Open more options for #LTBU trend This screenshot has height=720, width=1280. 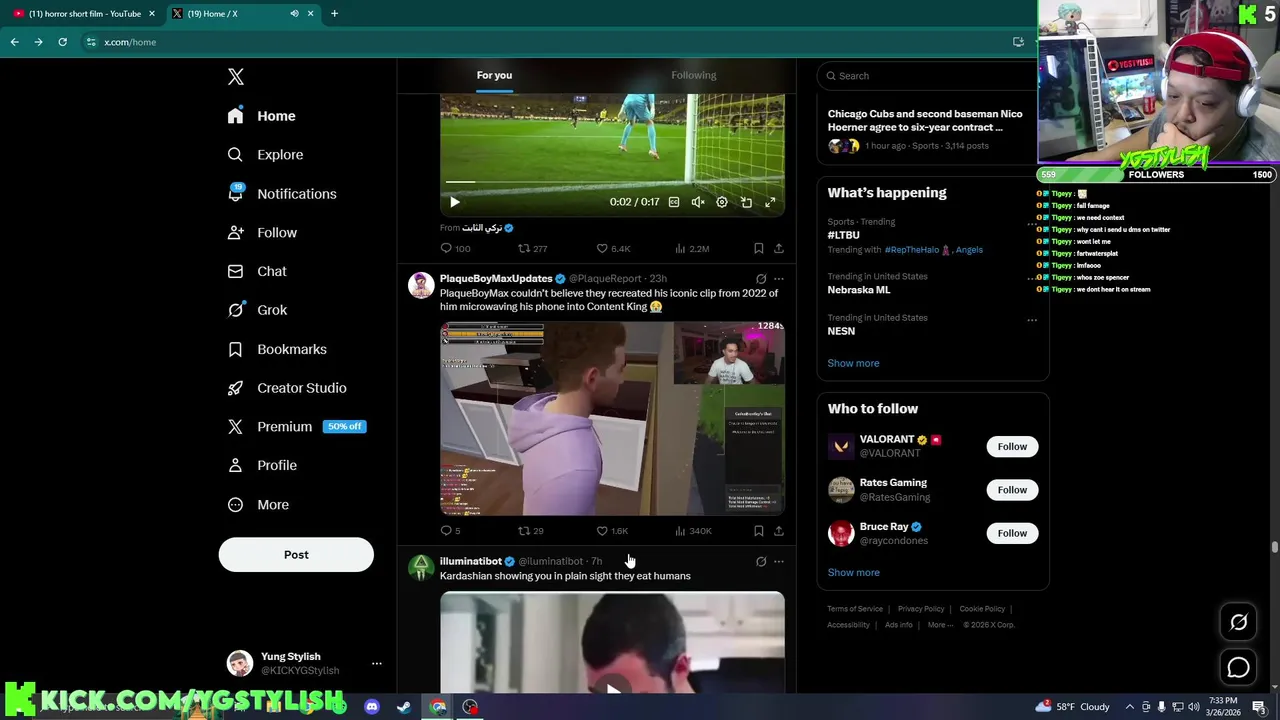[x=1032, y=223]
